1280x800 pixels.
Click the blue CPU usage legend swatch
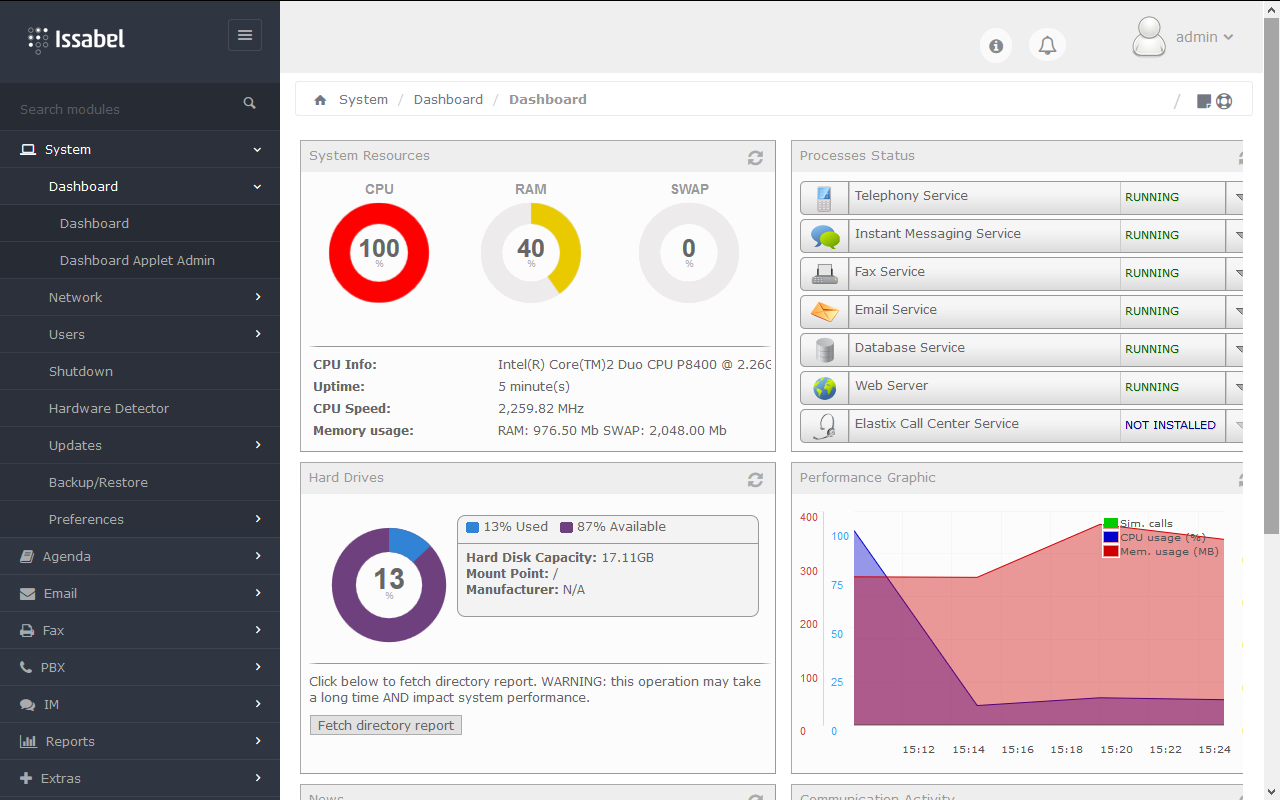point(1110,538)
